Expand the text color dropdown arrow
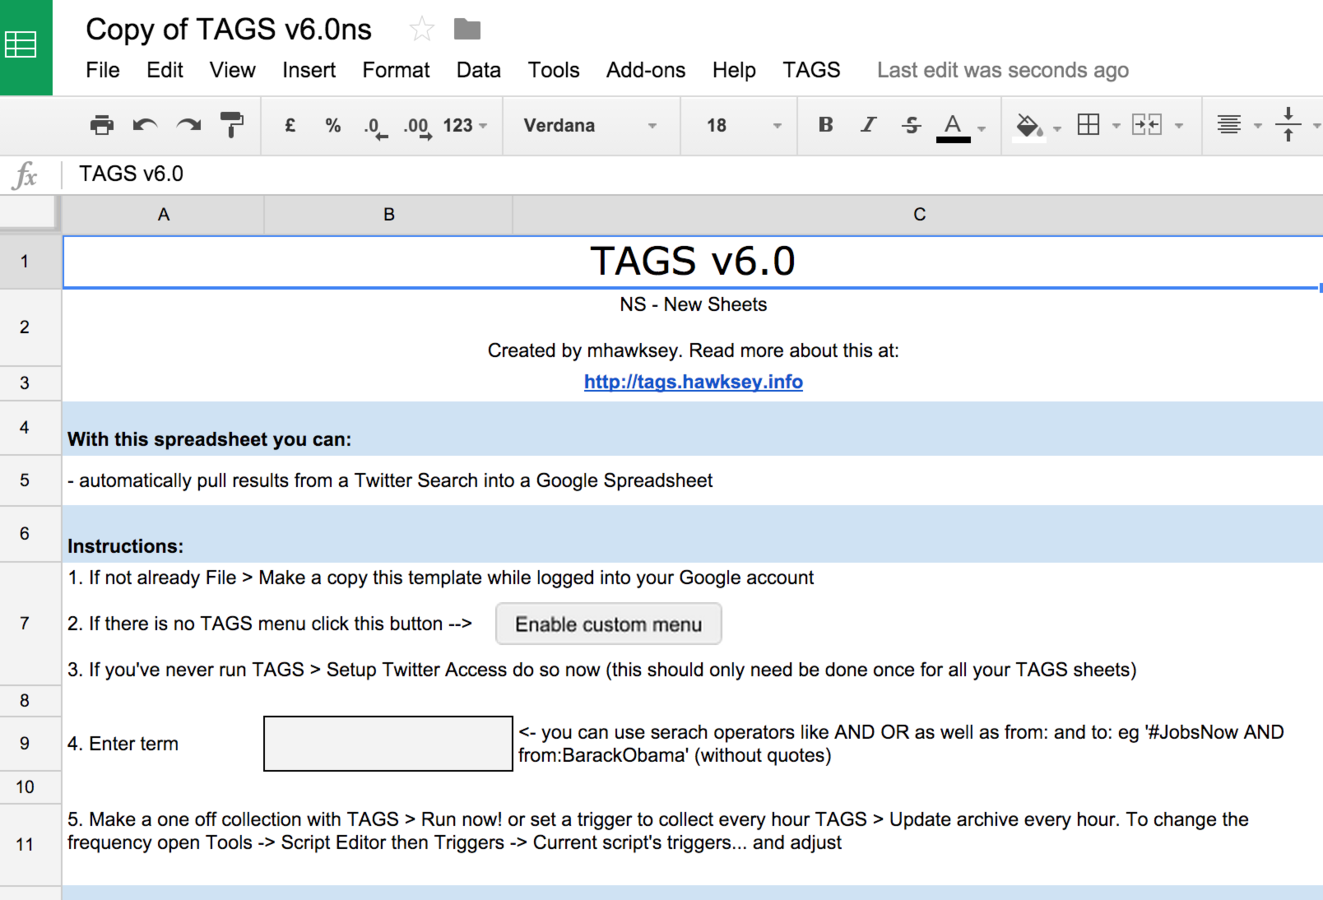Image resolution: width=1323 pixels, height=900 pixels. point(982,128)
